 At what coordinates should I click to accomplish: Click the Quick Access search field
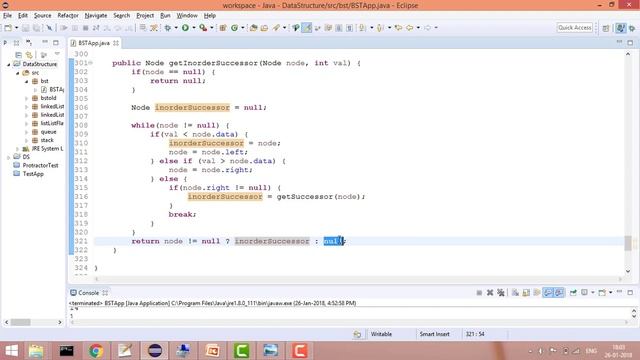pos(575,28)
